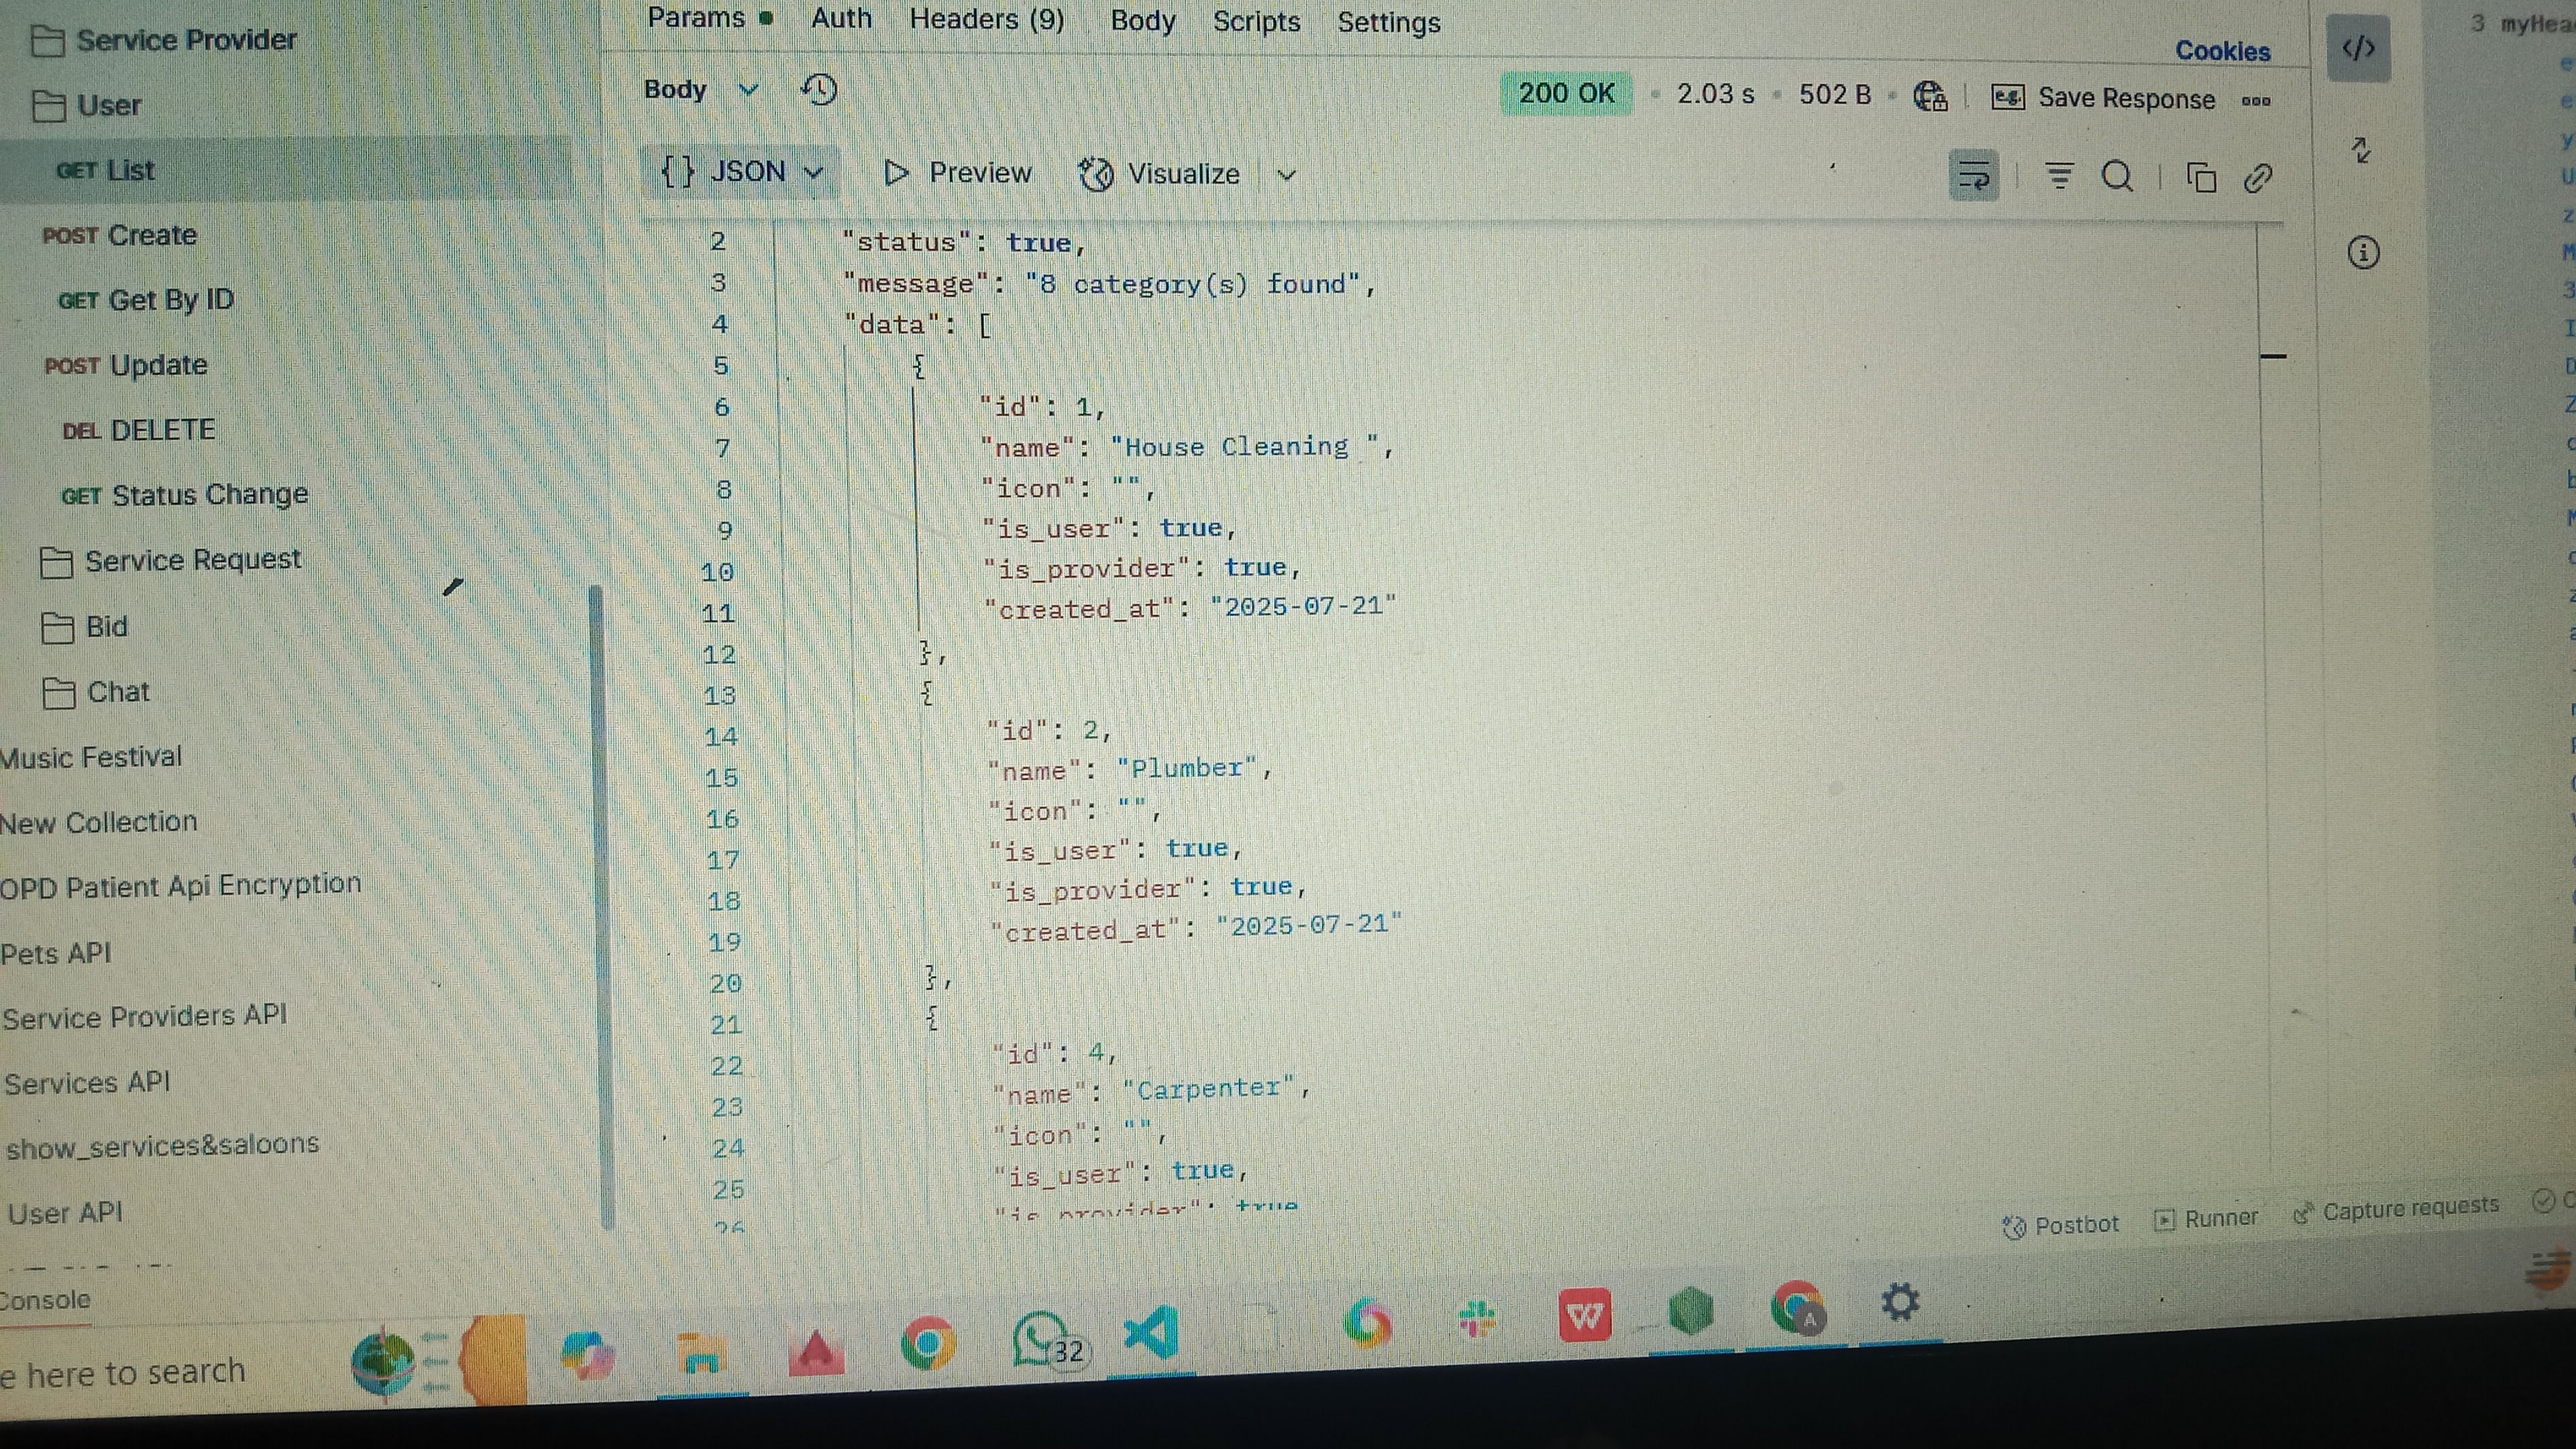Open the request info icon

(2363, 252)
